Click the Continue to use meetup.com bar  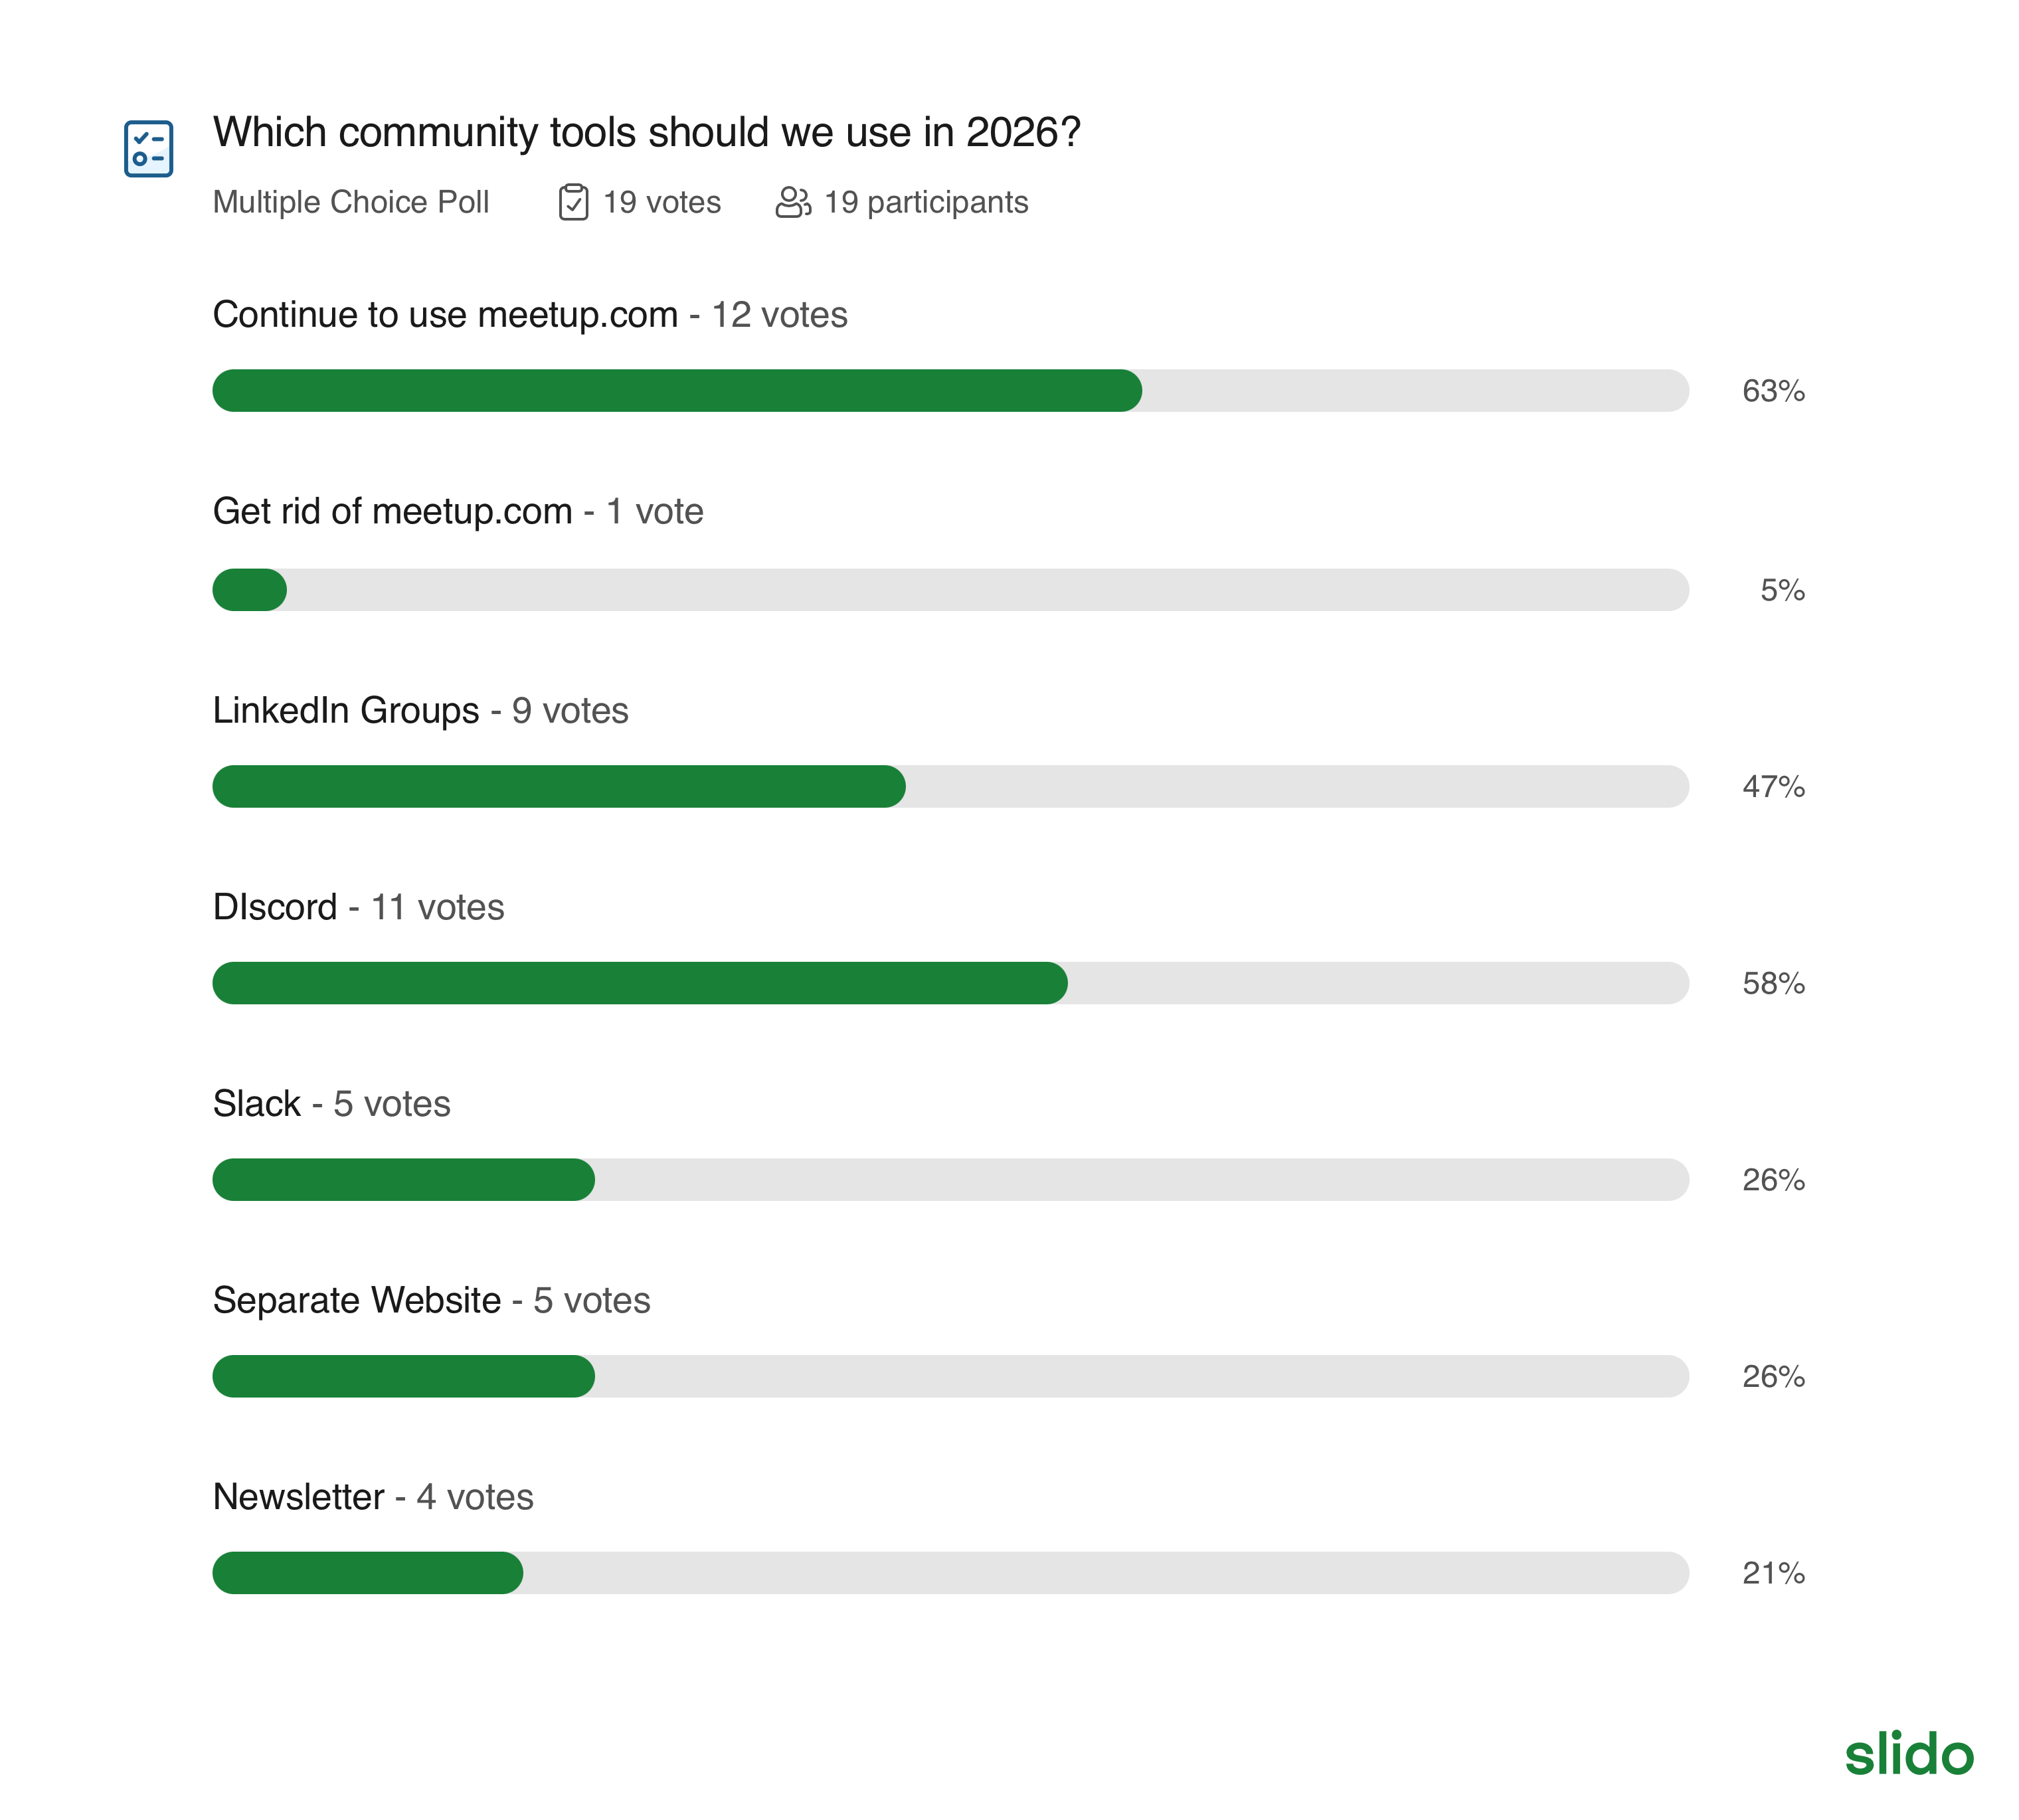(x=950, y=391)
